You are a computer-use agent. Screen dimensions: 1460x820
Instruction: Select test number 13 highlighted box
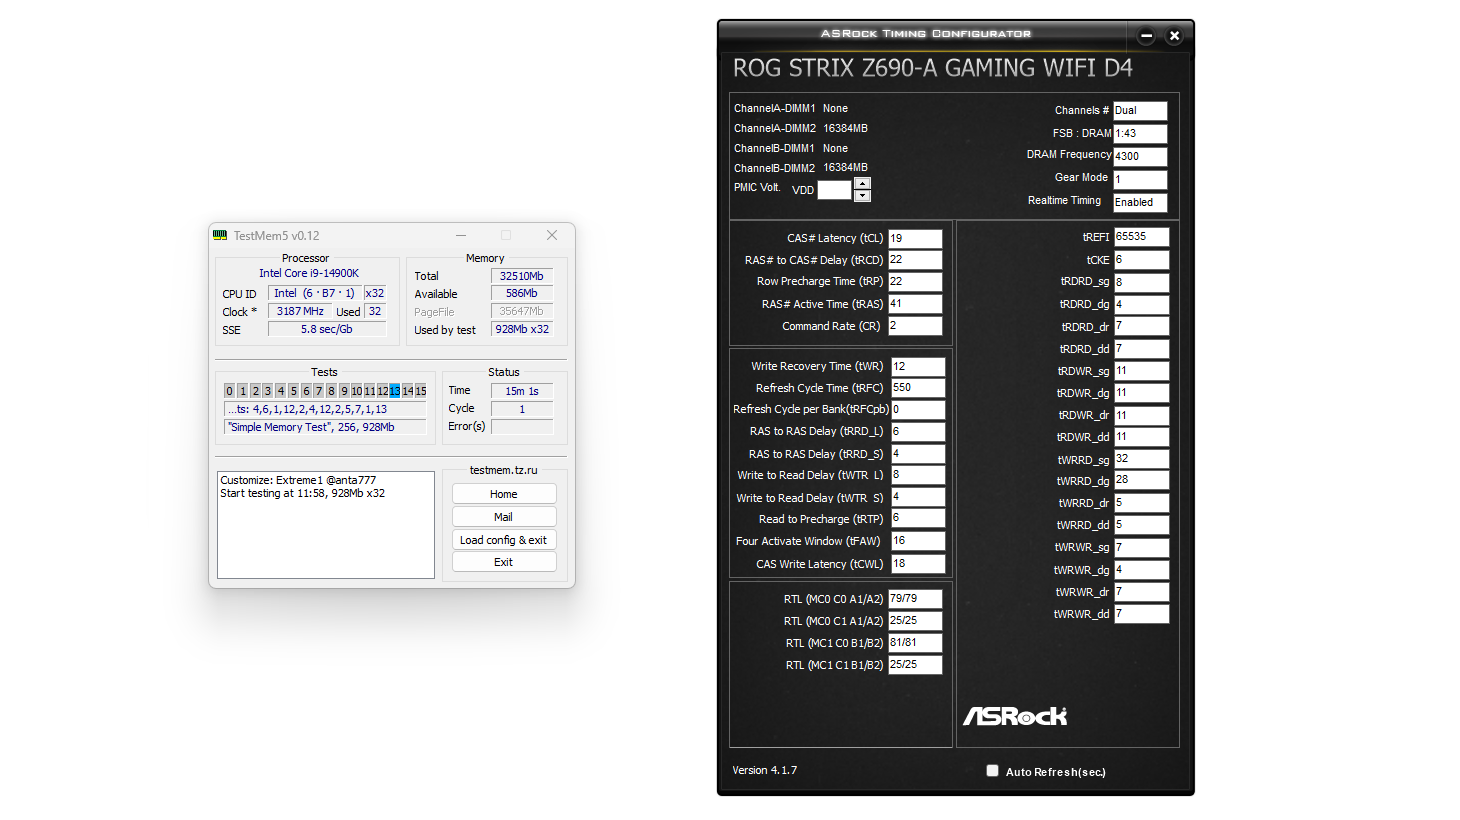(395, 391)
